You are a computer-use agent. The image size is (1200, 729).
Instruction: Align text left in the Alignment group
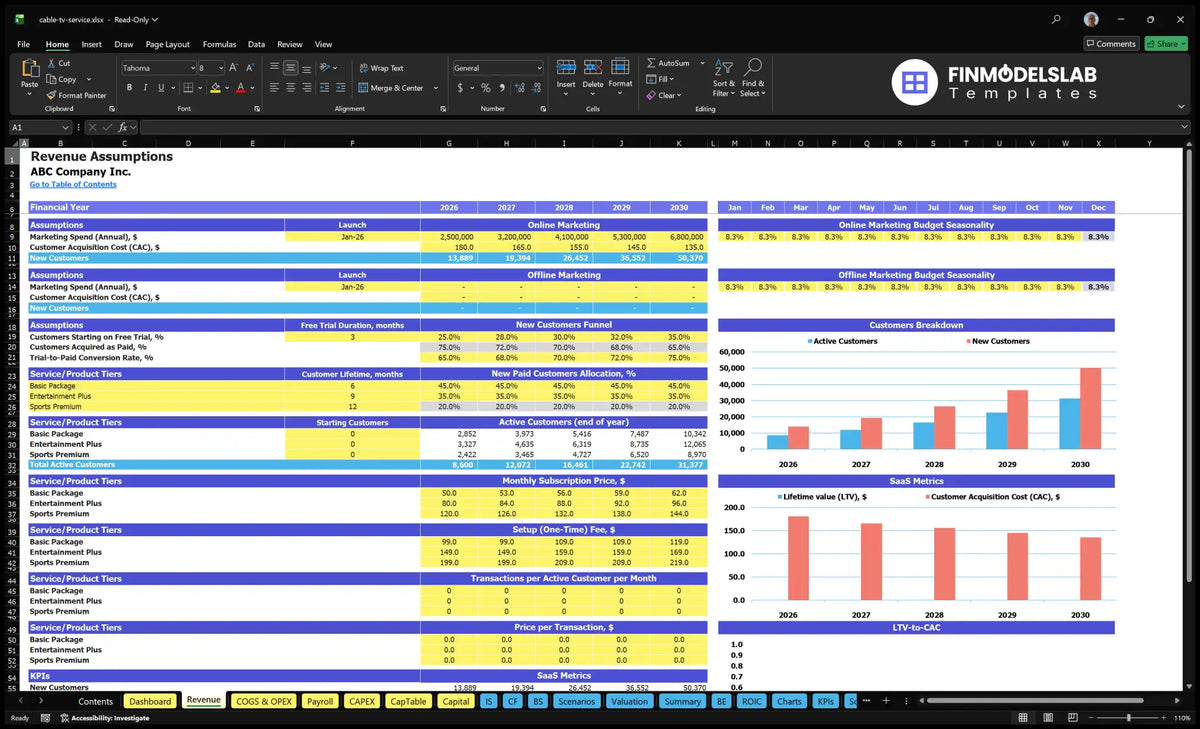click(274, 88)
